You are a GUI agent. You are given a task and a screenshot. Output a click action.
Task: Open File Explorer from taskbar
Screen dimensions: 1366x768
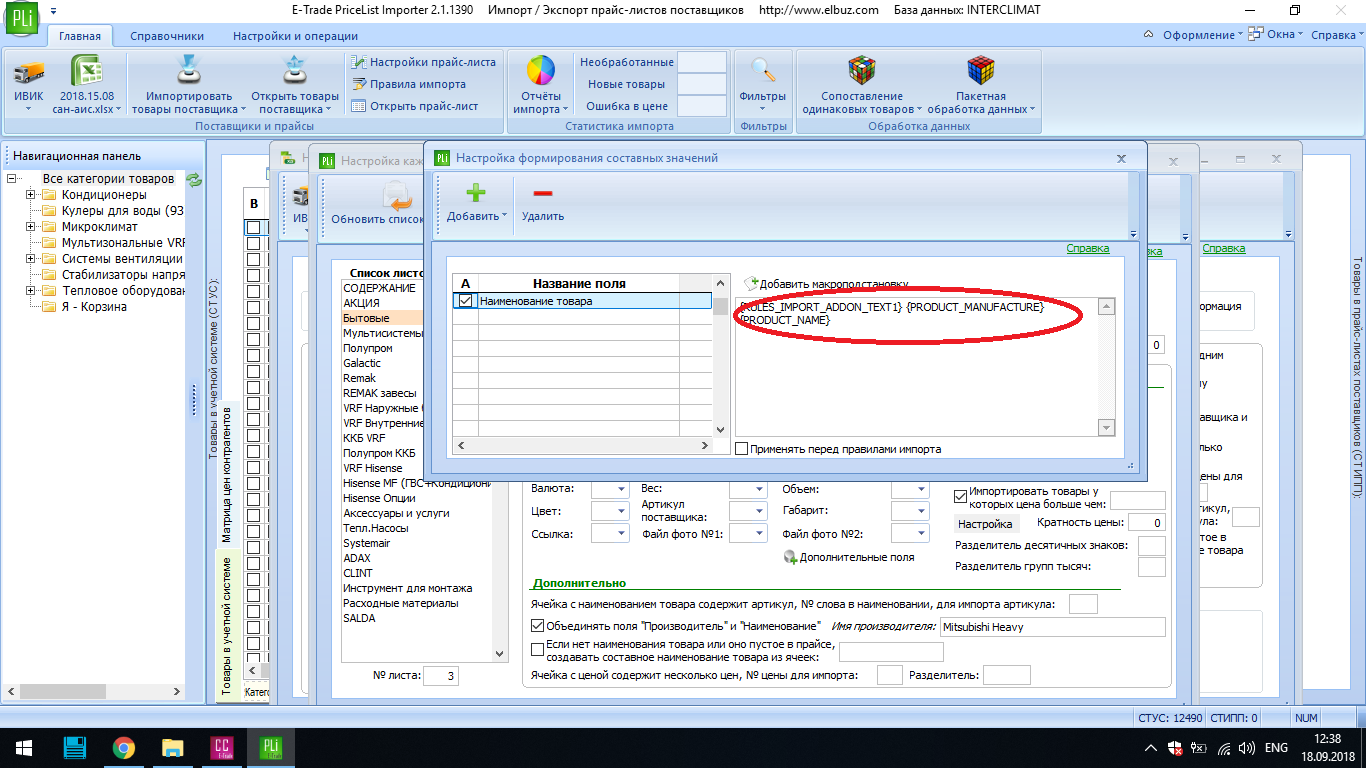click(x=173, y=747)
